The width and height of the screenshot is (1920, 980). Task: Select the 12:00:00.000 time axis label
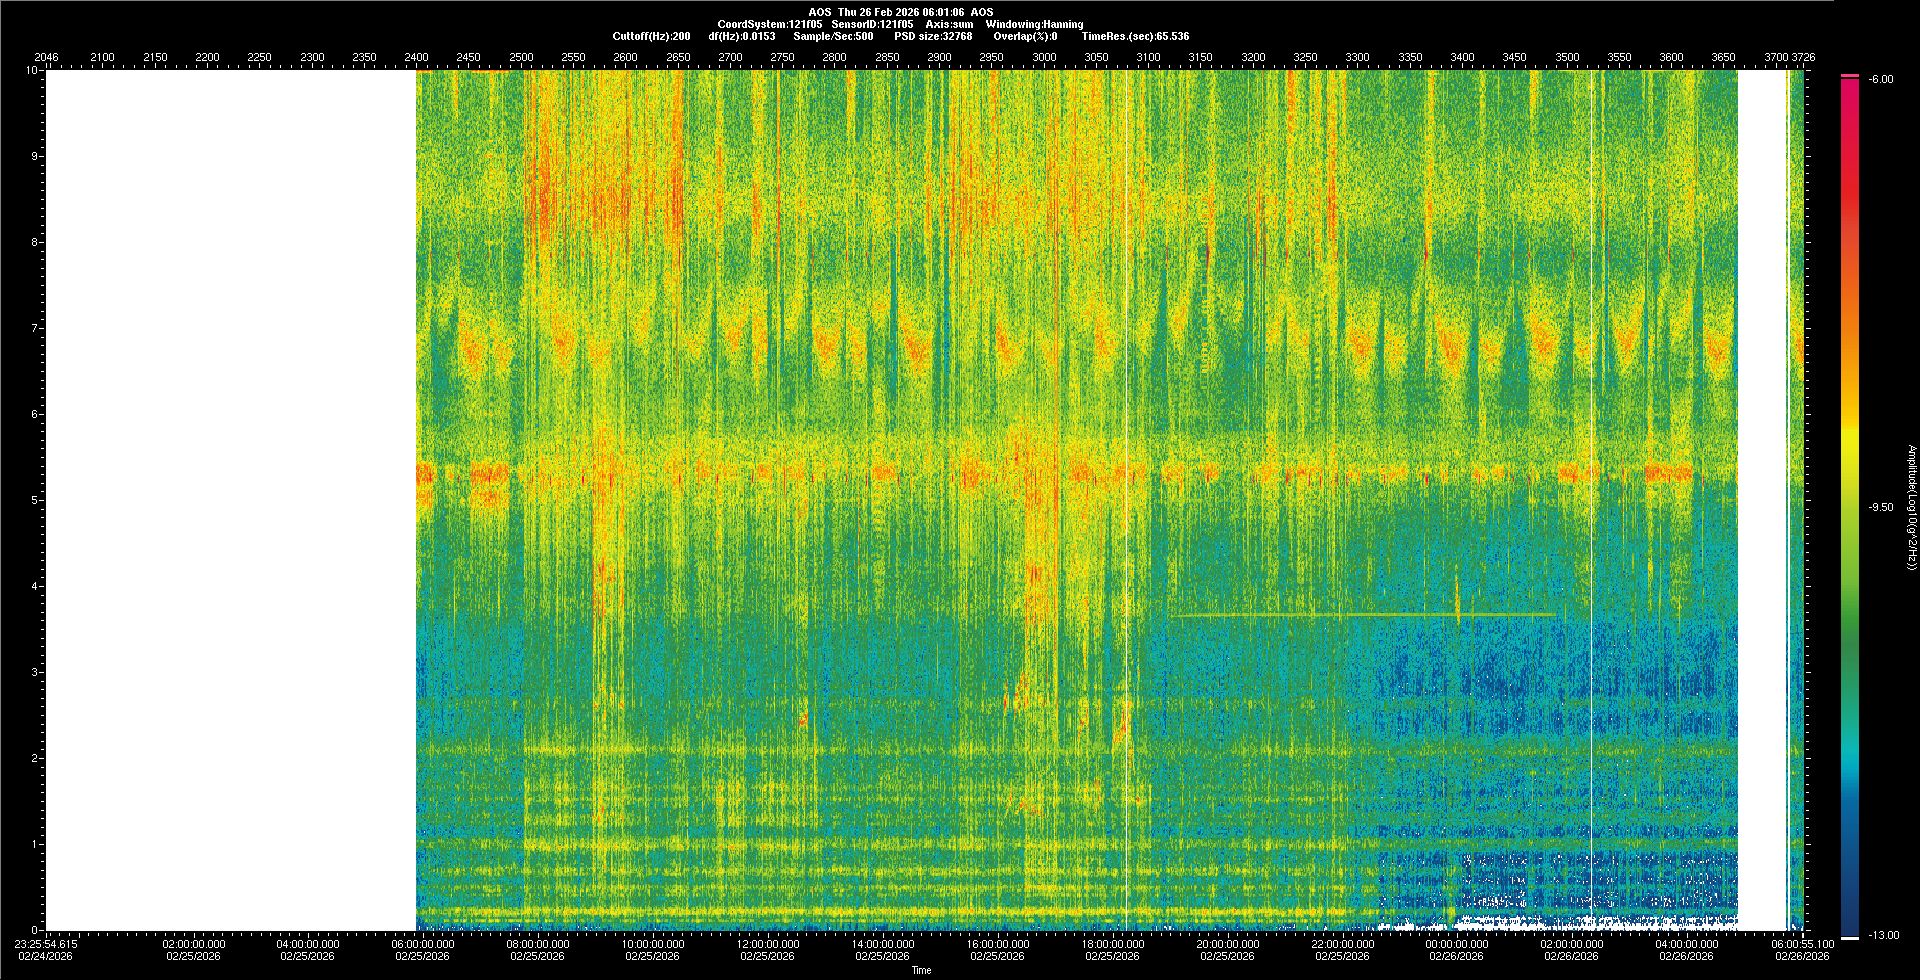pyautogui.click(x=768, y=944)
